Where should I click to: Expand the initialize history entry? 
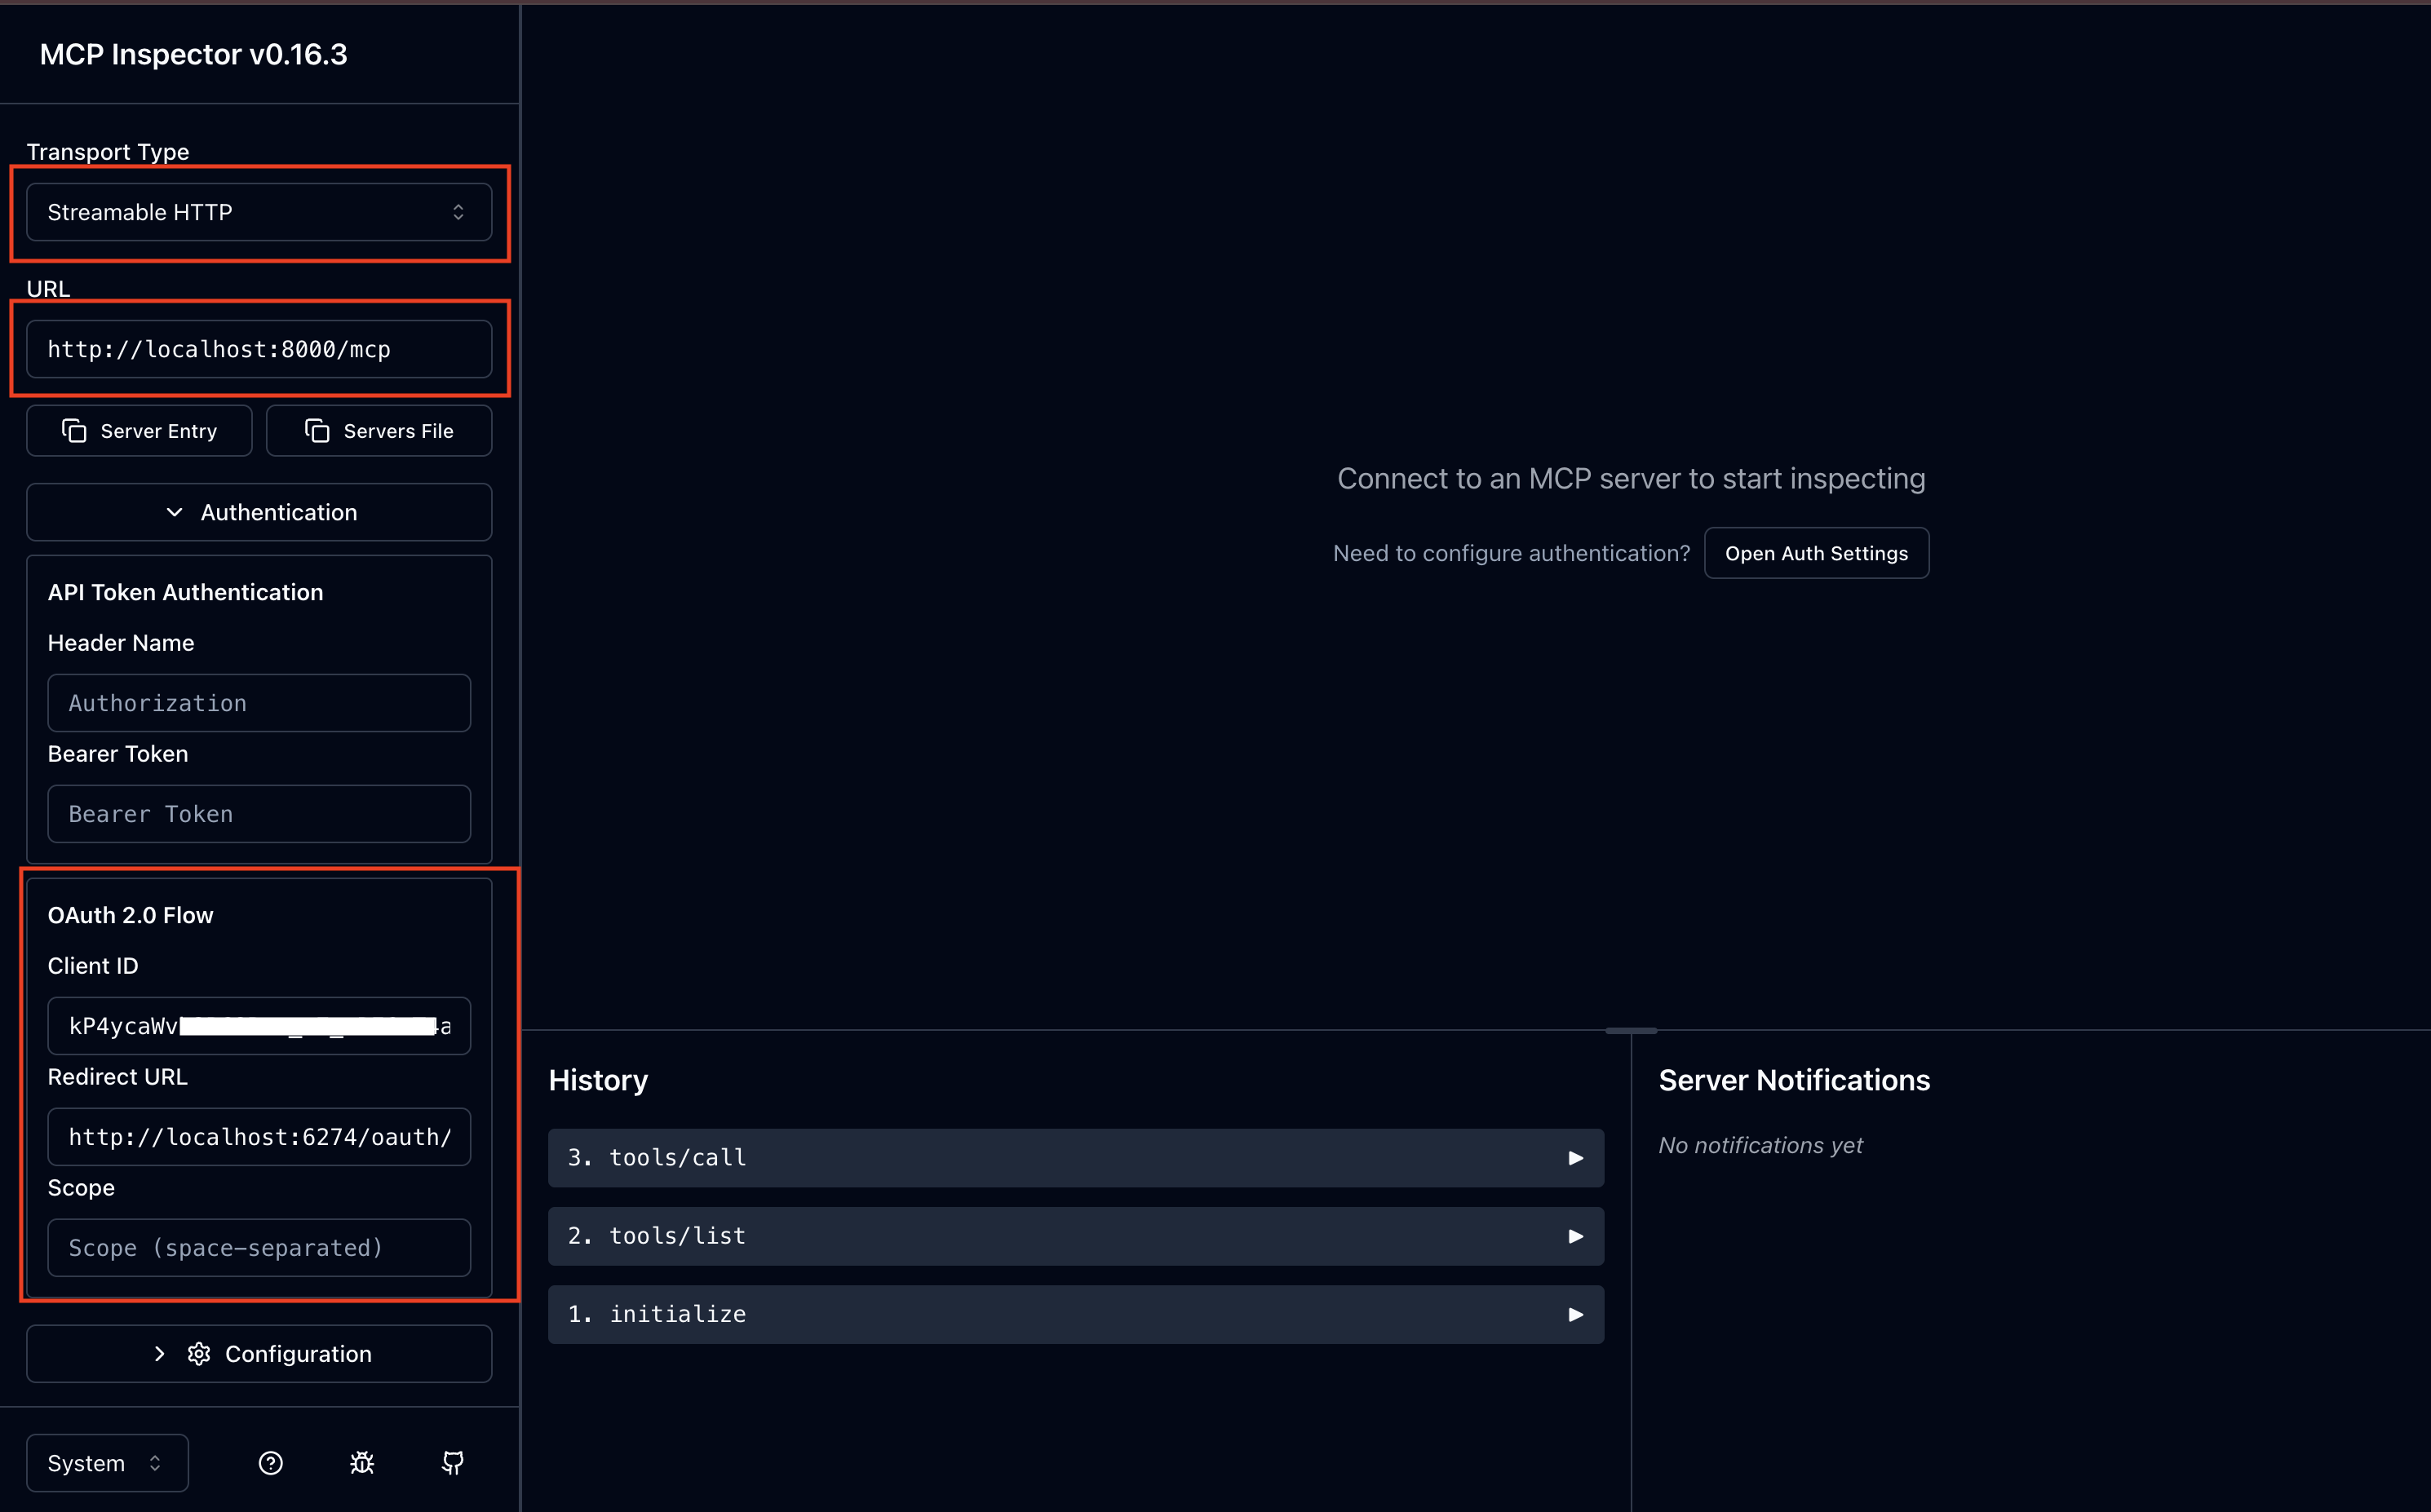[1576, 1313]
